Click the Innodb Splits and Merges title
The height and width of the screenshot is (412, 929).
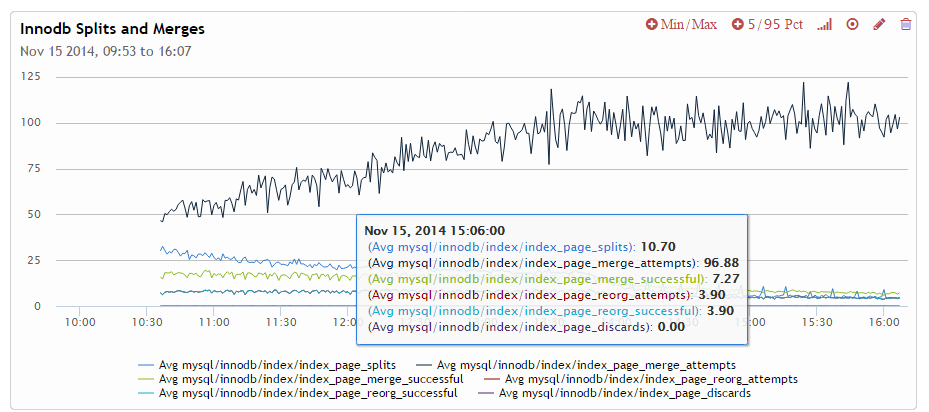pos(113,29)
